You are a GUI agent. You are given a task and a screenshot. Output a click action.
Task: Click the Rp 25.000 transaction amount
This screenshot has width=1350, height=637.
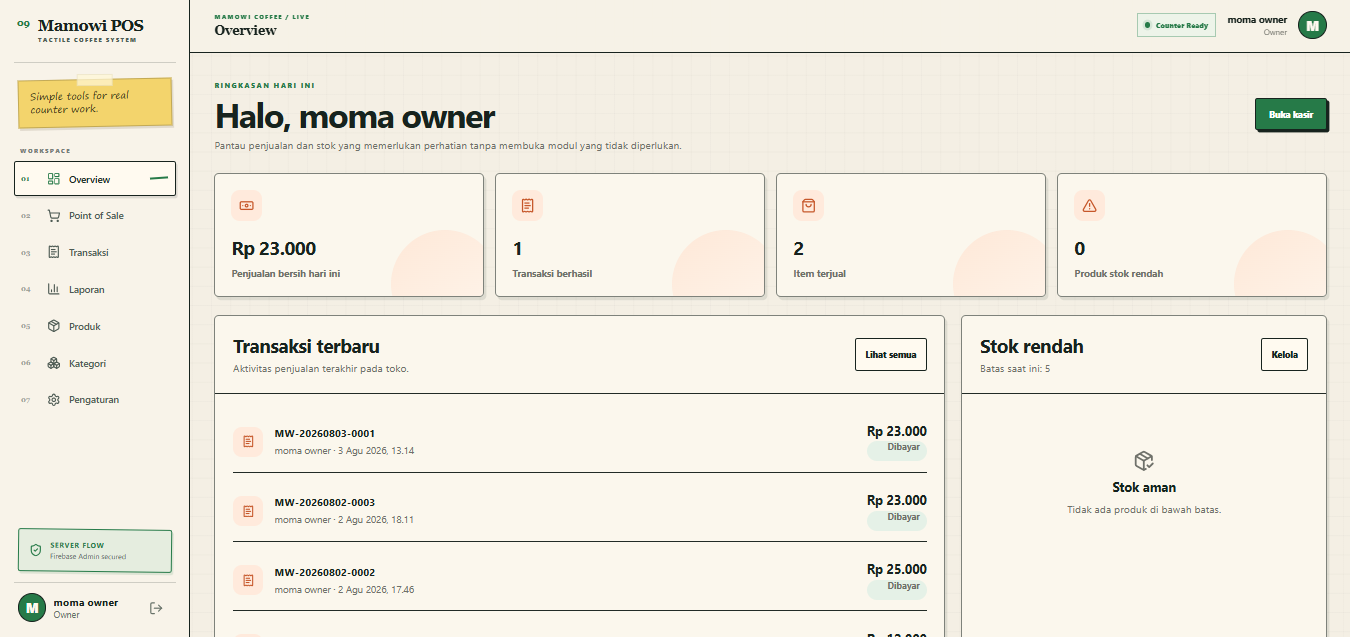tap(897, 569)
